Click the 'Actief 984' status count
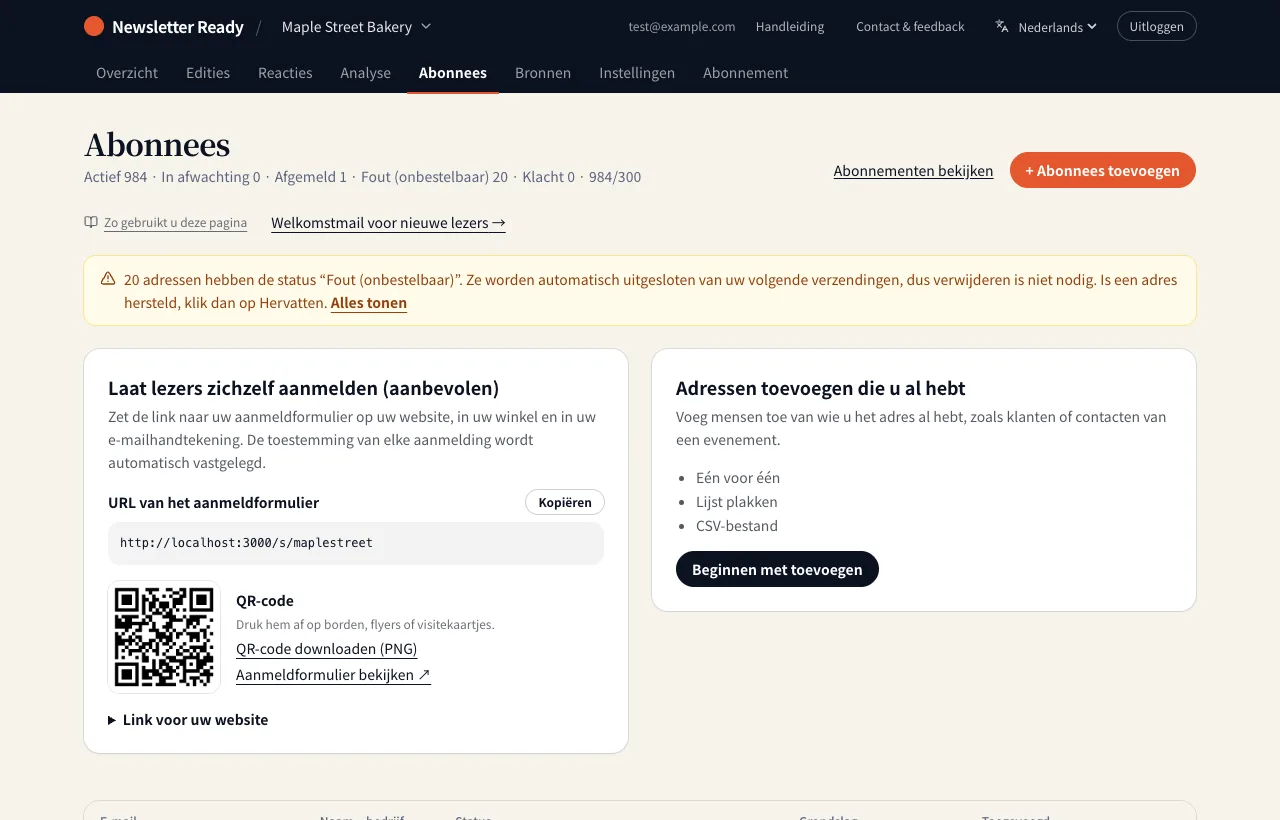Viewport: 1280px width, 820px height. tap(115, 177)
